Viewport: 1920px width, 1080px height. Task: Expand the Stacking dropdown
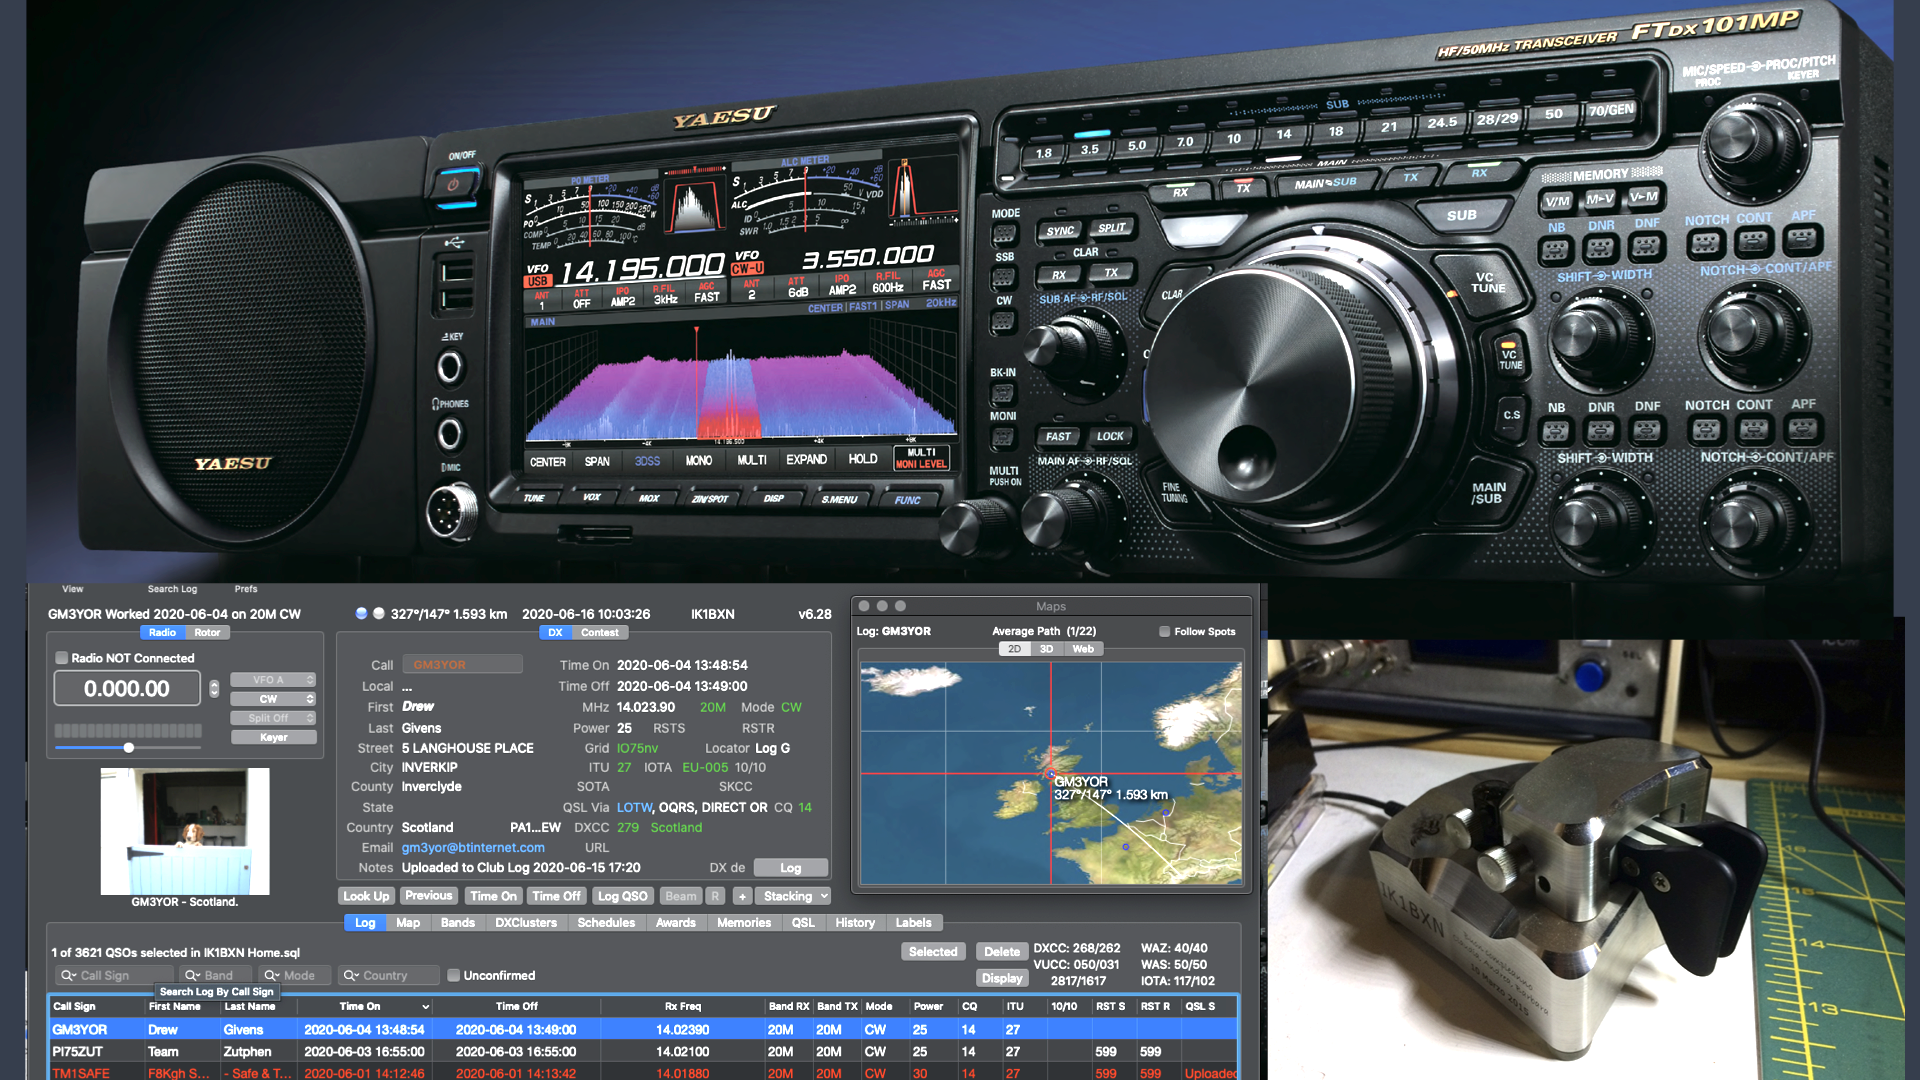pyautogui.click(x=795, y=896)
